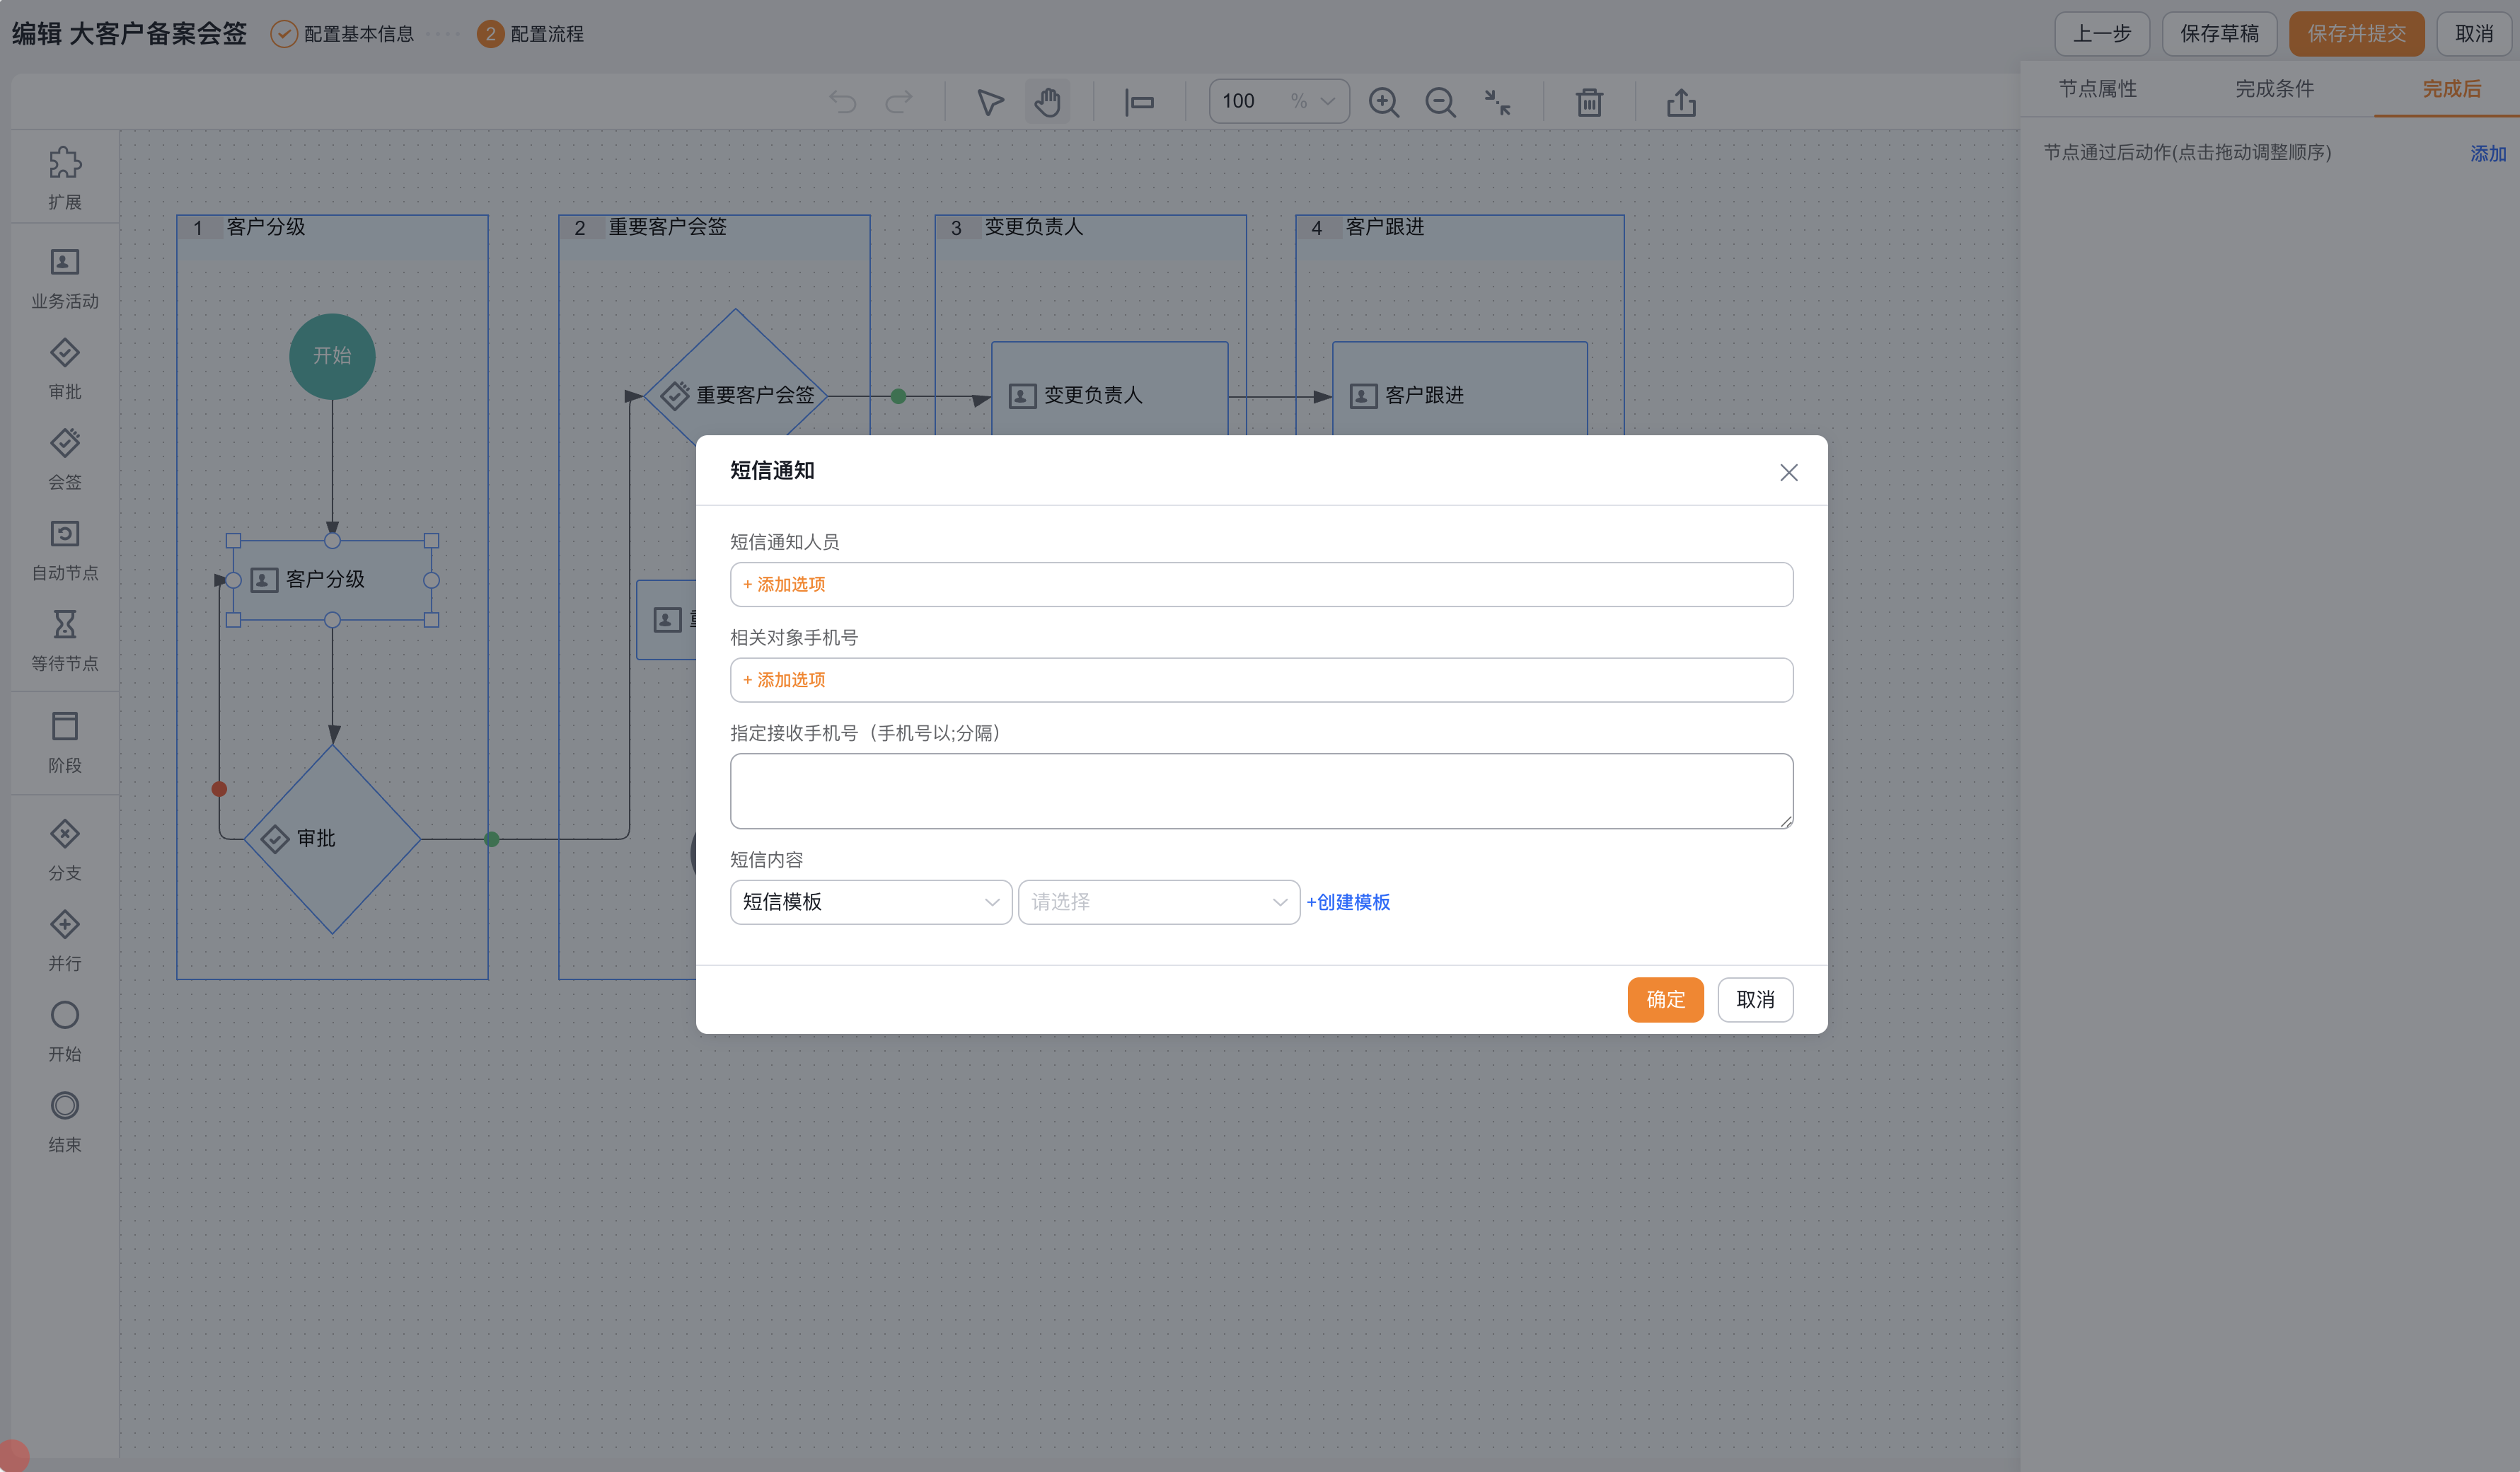Switch to 完成后 tab
Viewport: 2520px width, 1472px height.
coord(2451,89)
